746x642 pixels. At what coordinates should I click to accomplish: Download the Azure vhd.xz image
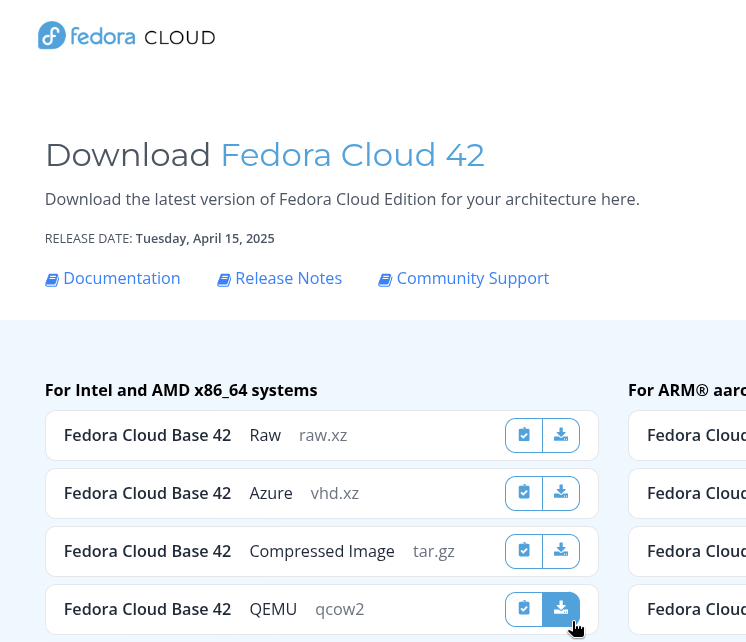561,493
